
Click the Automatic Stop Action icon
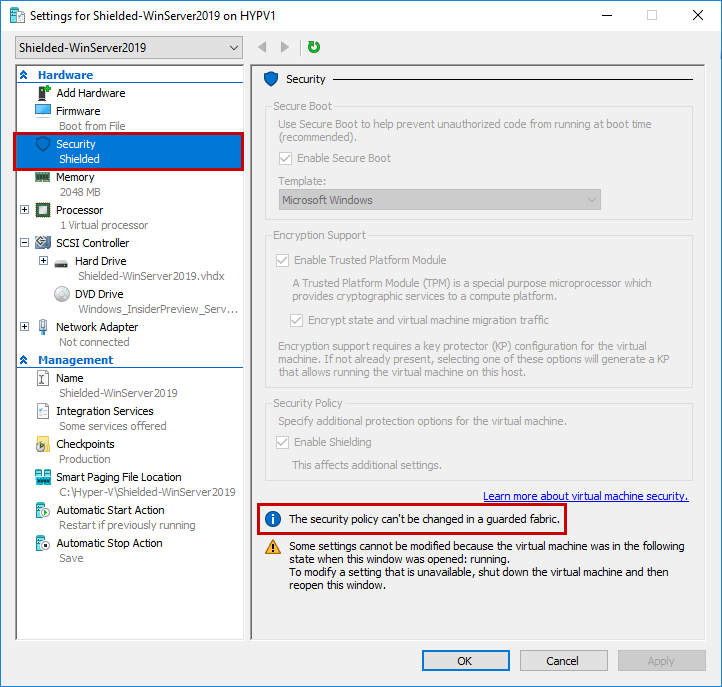pyautogui.click(x=42, y=543)
